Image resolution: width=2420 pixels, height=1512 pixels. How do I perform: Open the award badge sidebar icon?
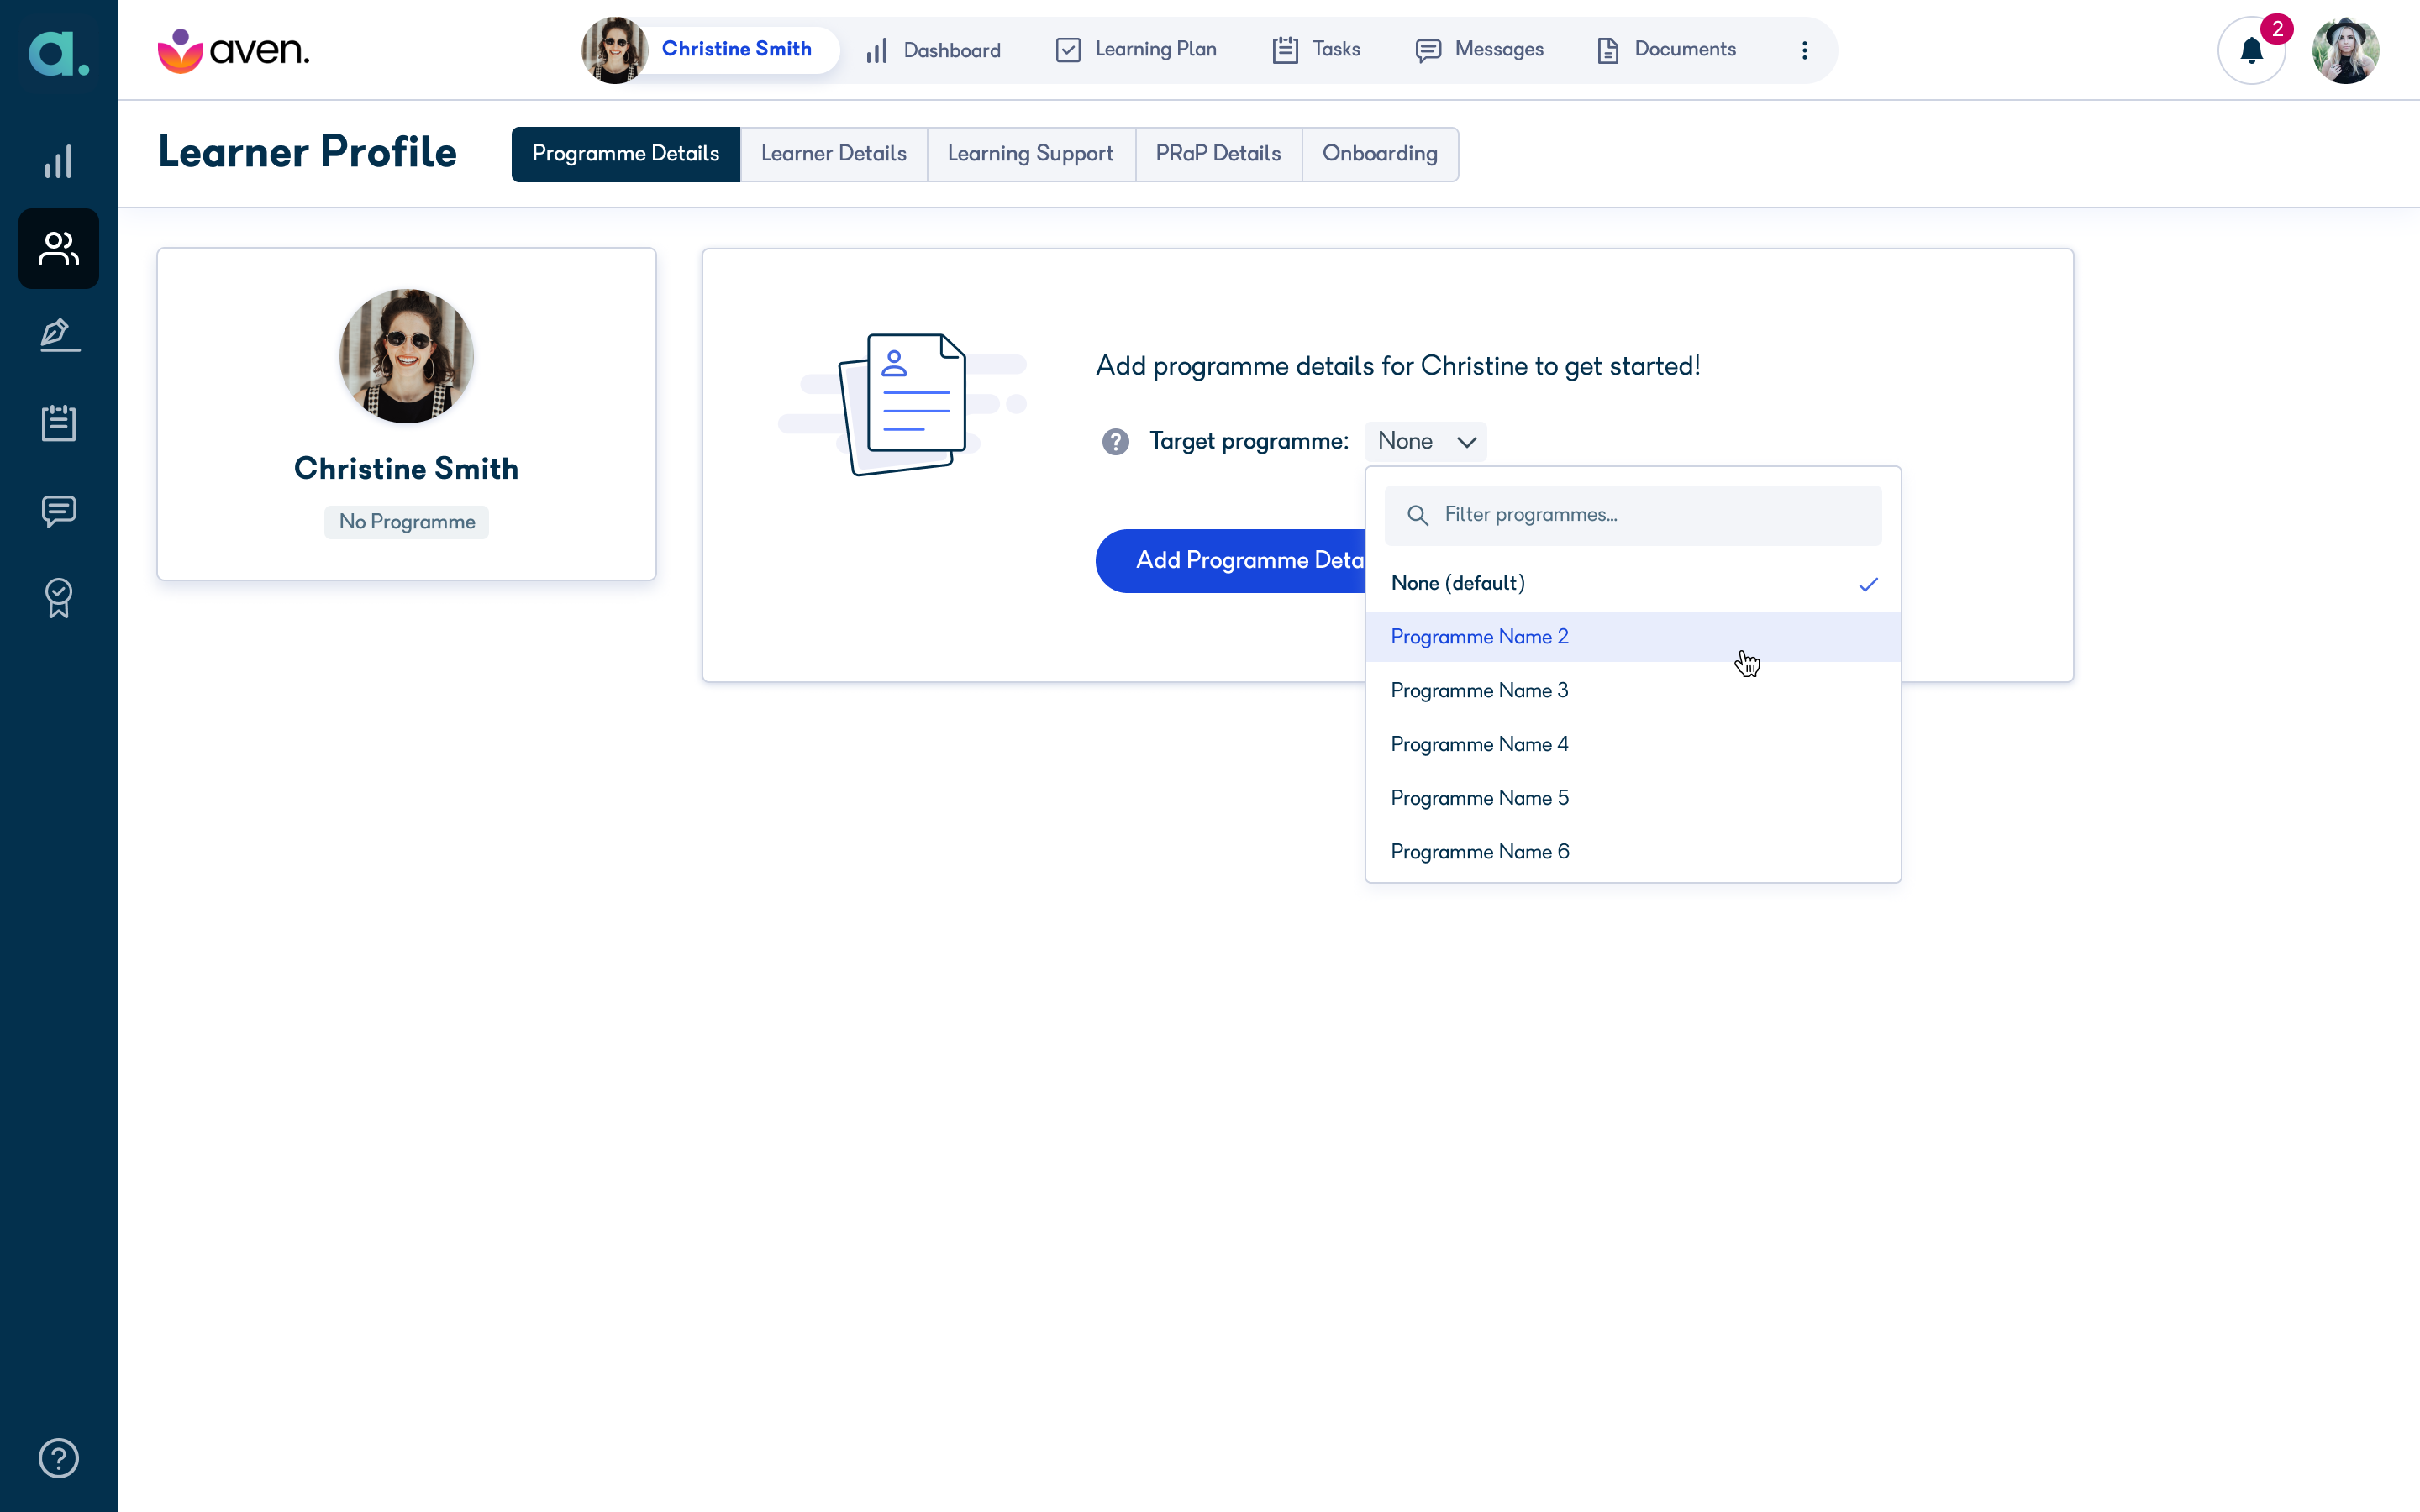(59, 598)
